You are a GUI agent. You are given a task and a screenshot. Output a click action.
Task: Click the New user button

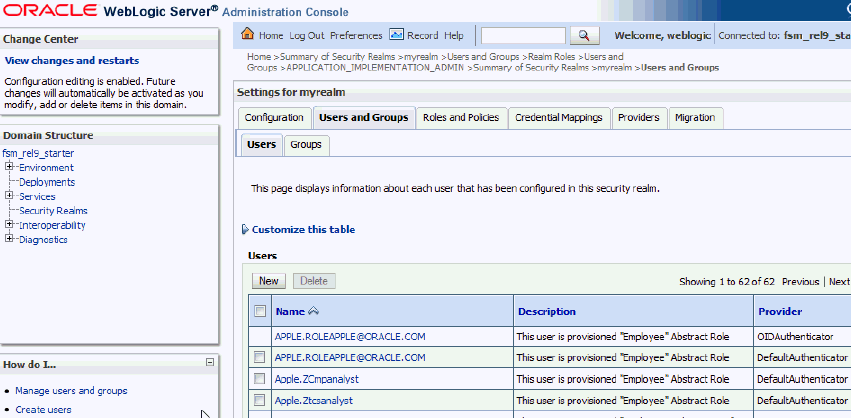click(x=269, y=282)
